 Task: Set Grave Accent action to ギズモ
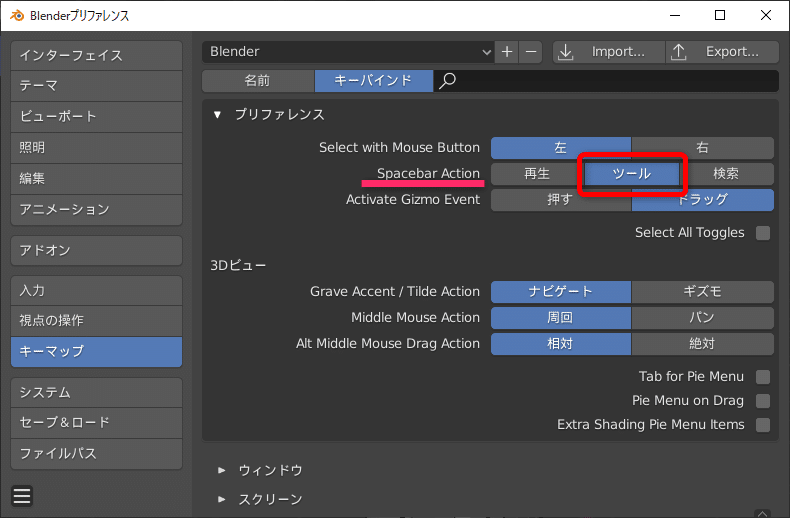click(x=702, y=292)
